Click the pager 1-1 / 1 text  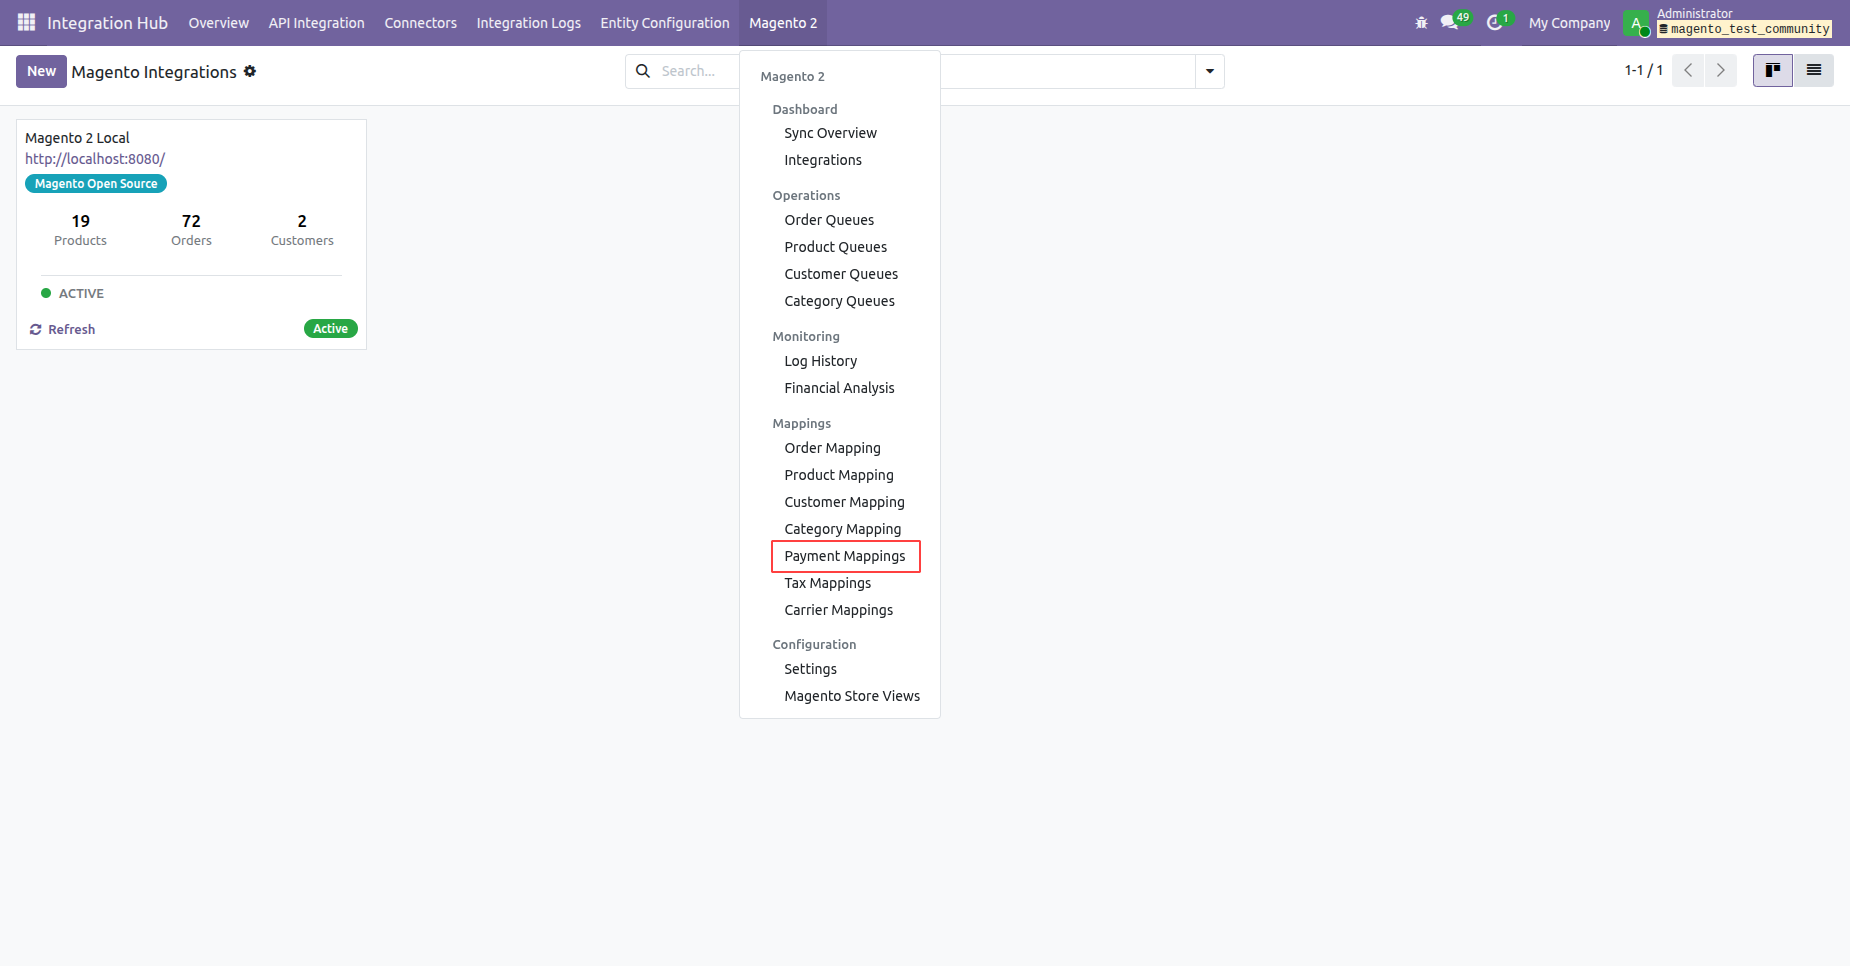(x=1643, y=71)
